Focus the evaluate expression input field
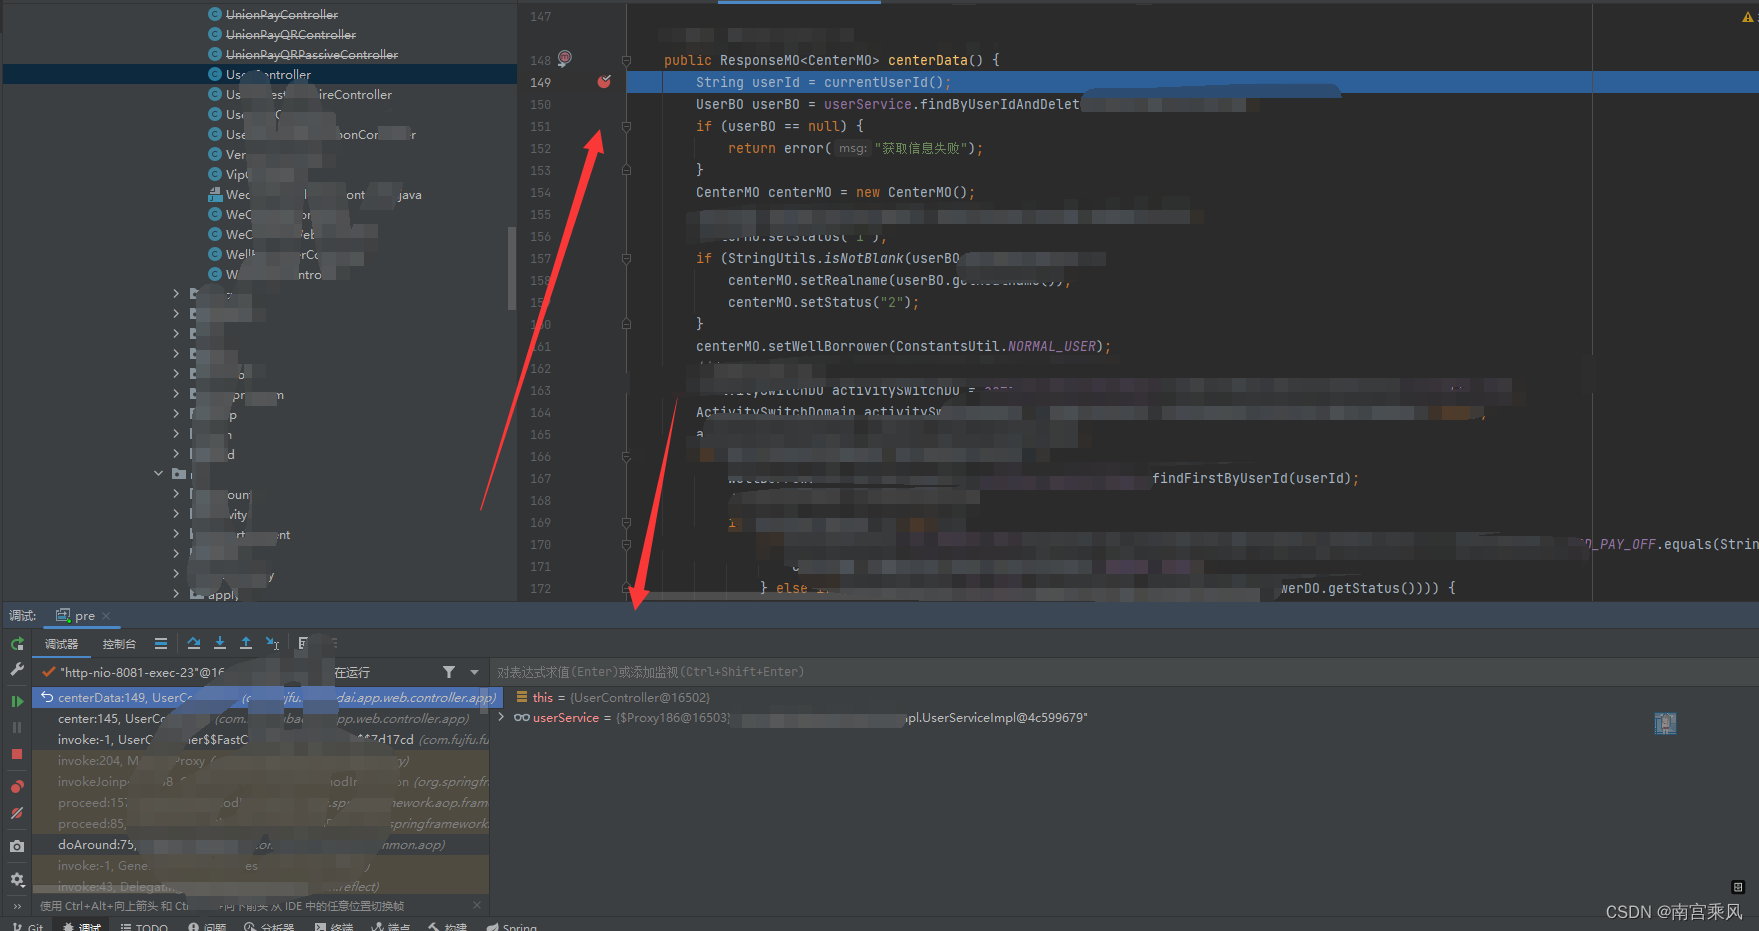Image resolution: width=1759 pixels, height=931 pixels. (1124, 672)
